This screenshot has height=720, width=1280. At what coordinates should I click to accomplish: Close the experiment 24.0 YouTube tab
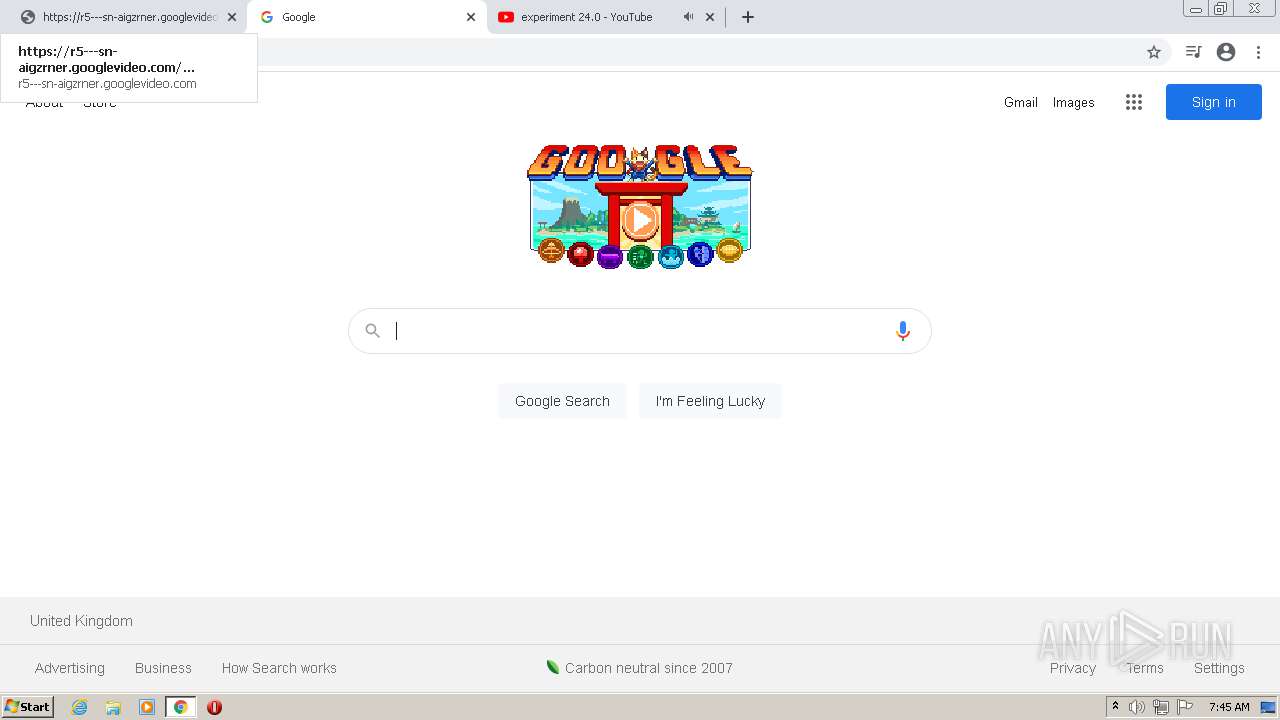(x=710, y=17)
